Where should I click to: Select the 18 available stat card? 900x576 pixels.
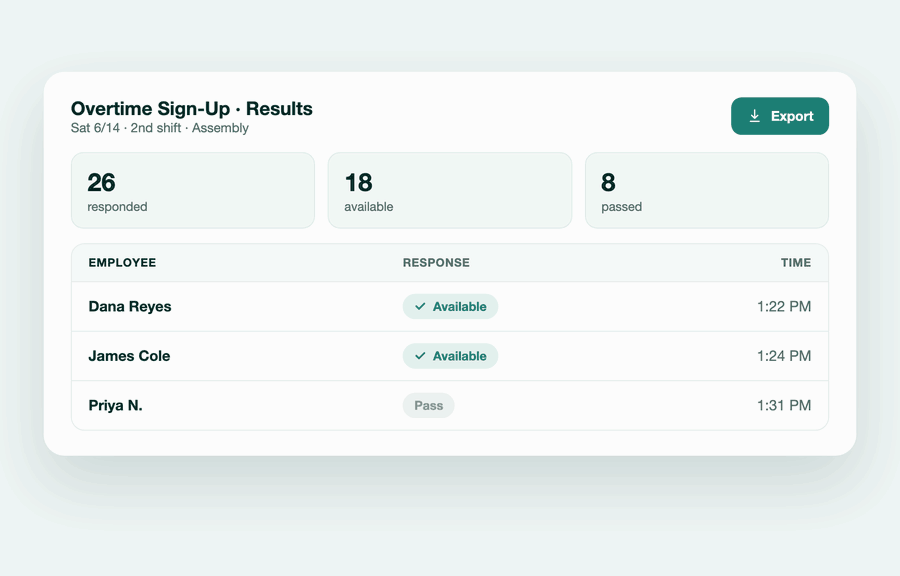point(450,190)
